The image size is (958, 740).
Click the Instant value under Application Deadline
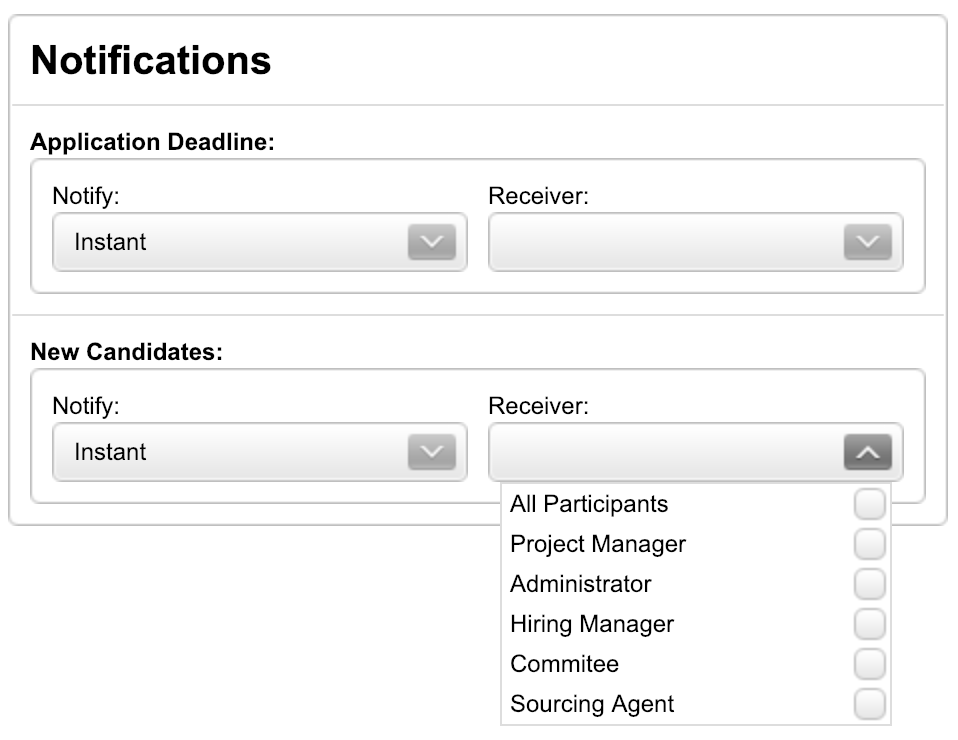[110, 243]
